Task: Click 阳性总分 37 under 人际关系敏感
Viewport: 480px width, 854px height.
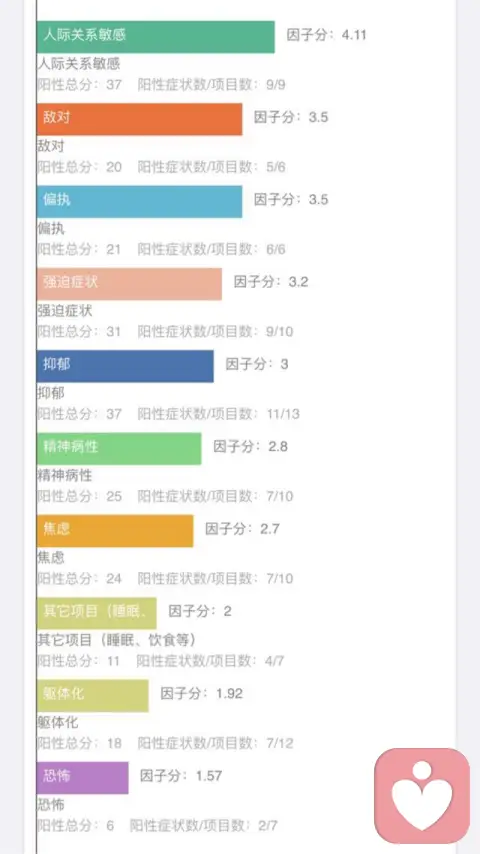Action: tap(80, 84)
